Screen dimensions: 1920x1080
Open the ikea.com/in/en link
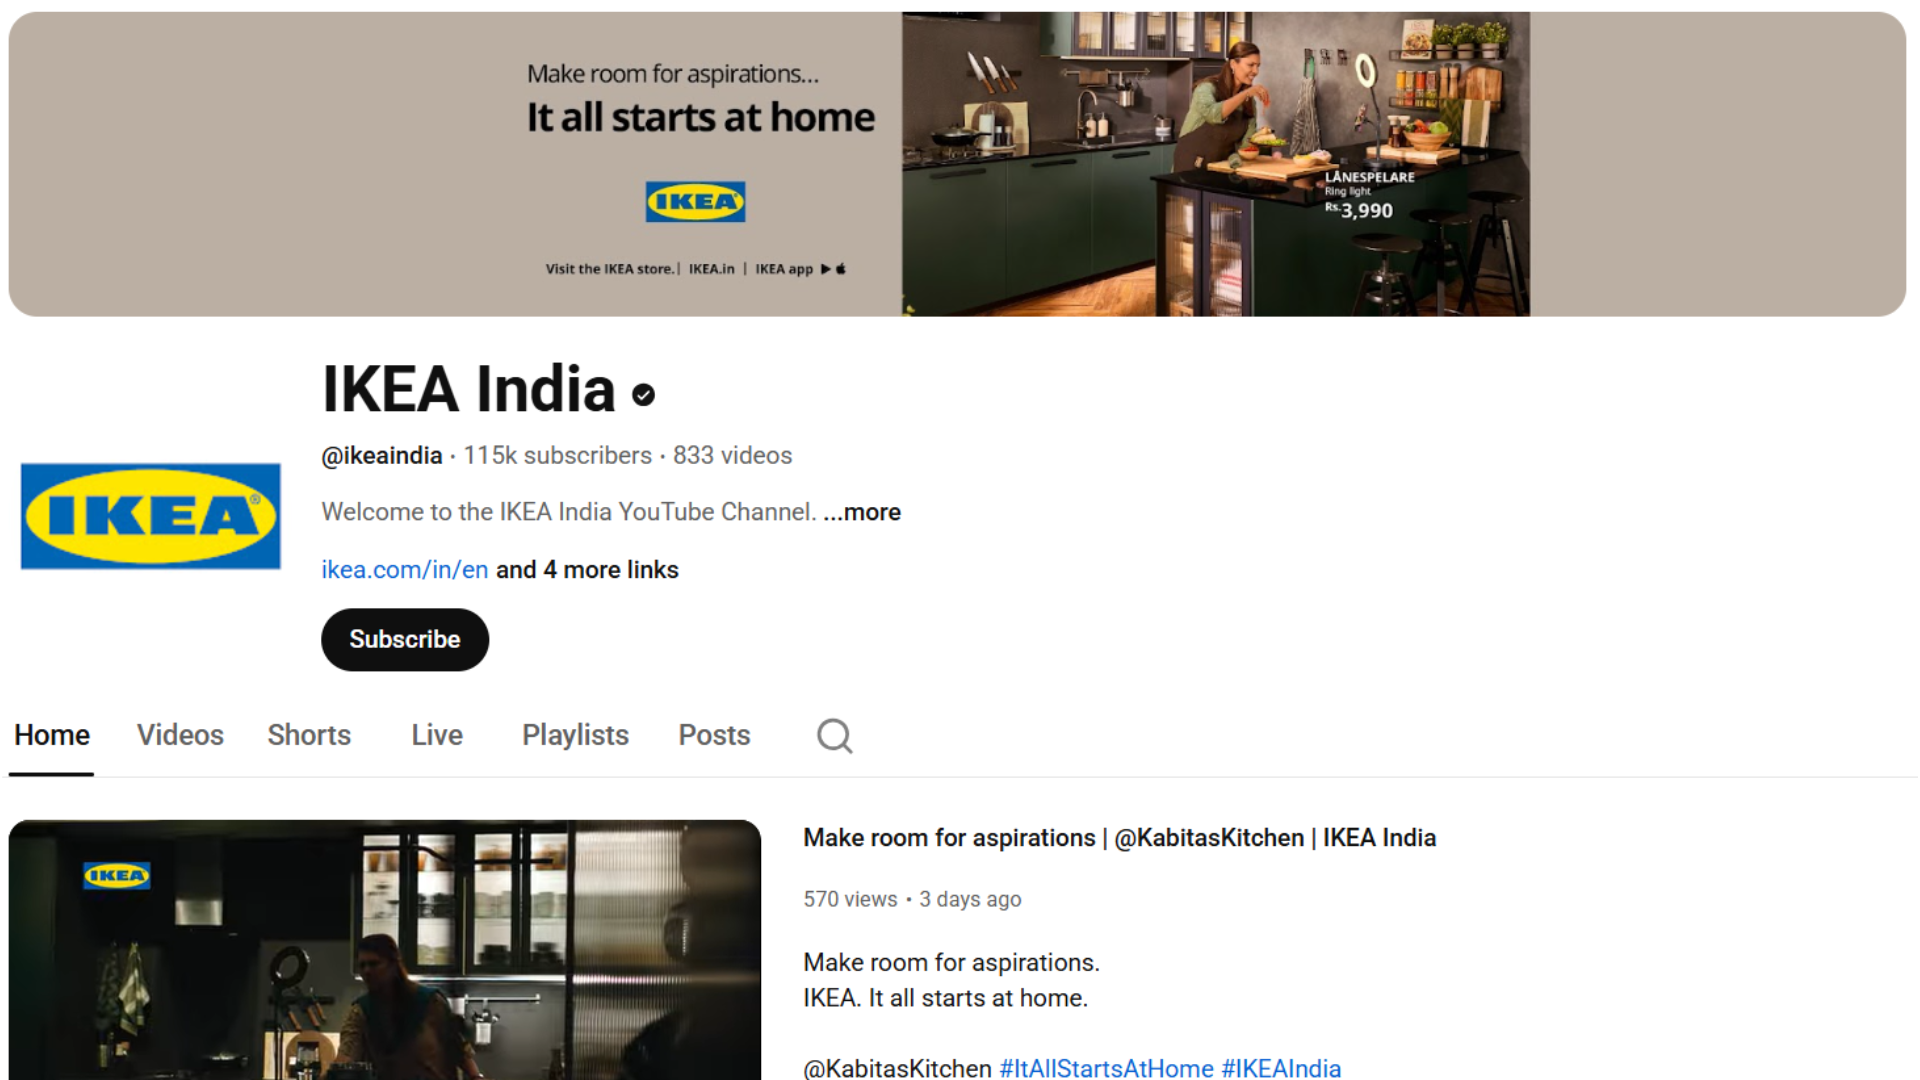tap(405, 570)
